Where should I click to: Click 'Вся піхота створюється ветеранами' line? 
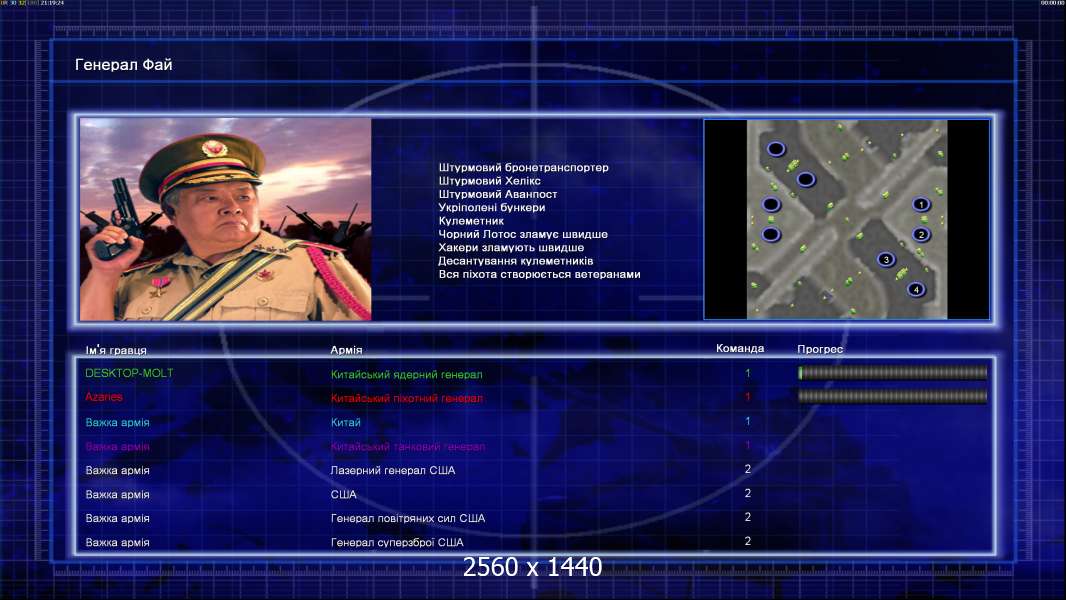[x=539, y=275]
